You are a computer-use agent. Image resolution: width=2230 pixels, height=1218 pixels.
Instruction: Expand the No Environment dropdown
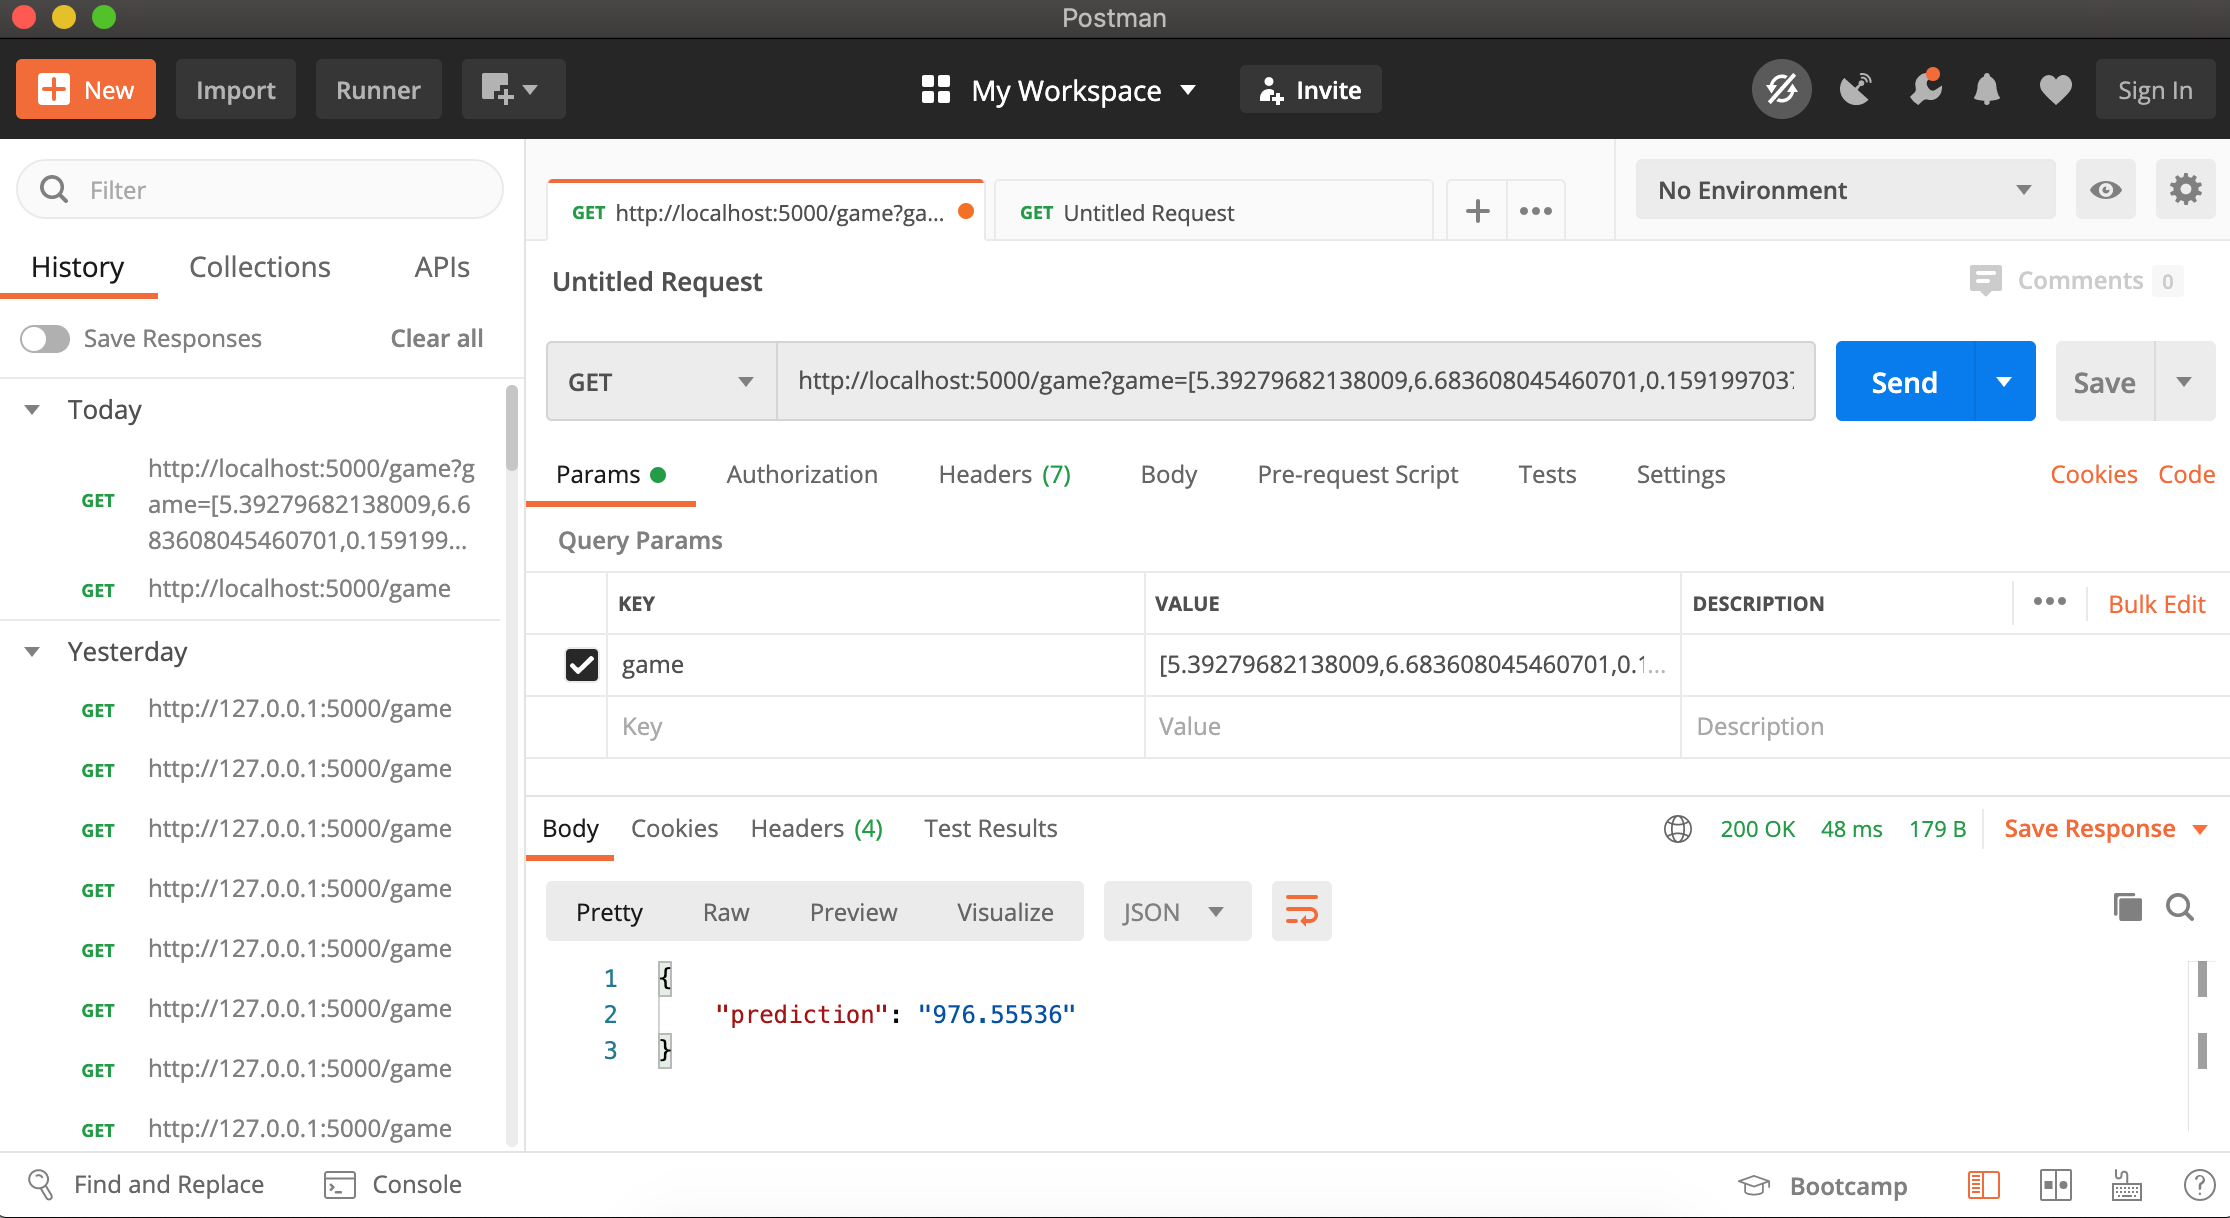pos(1844,190)
